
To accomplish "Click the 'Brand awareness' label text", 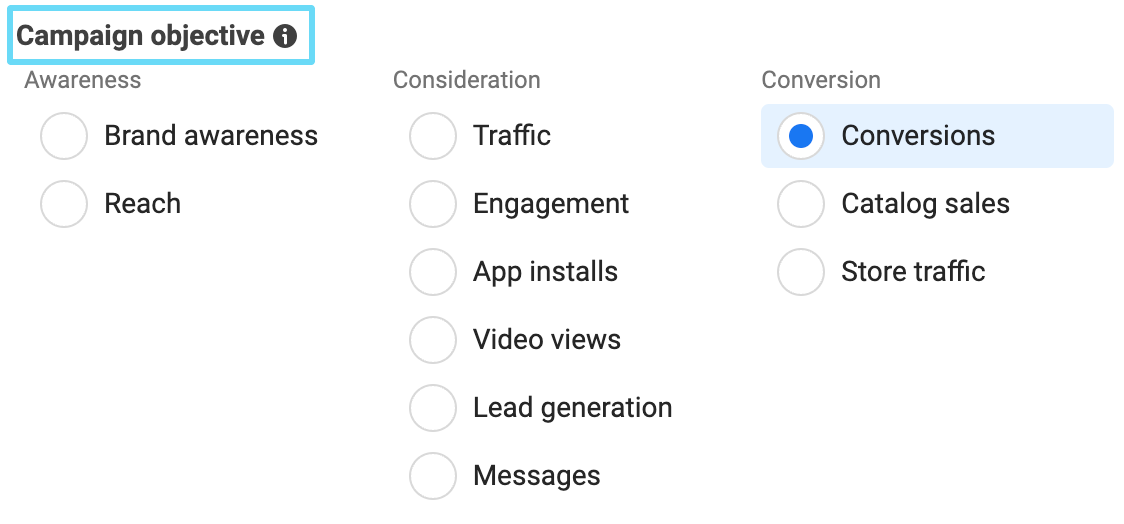I will coord(211,136).
